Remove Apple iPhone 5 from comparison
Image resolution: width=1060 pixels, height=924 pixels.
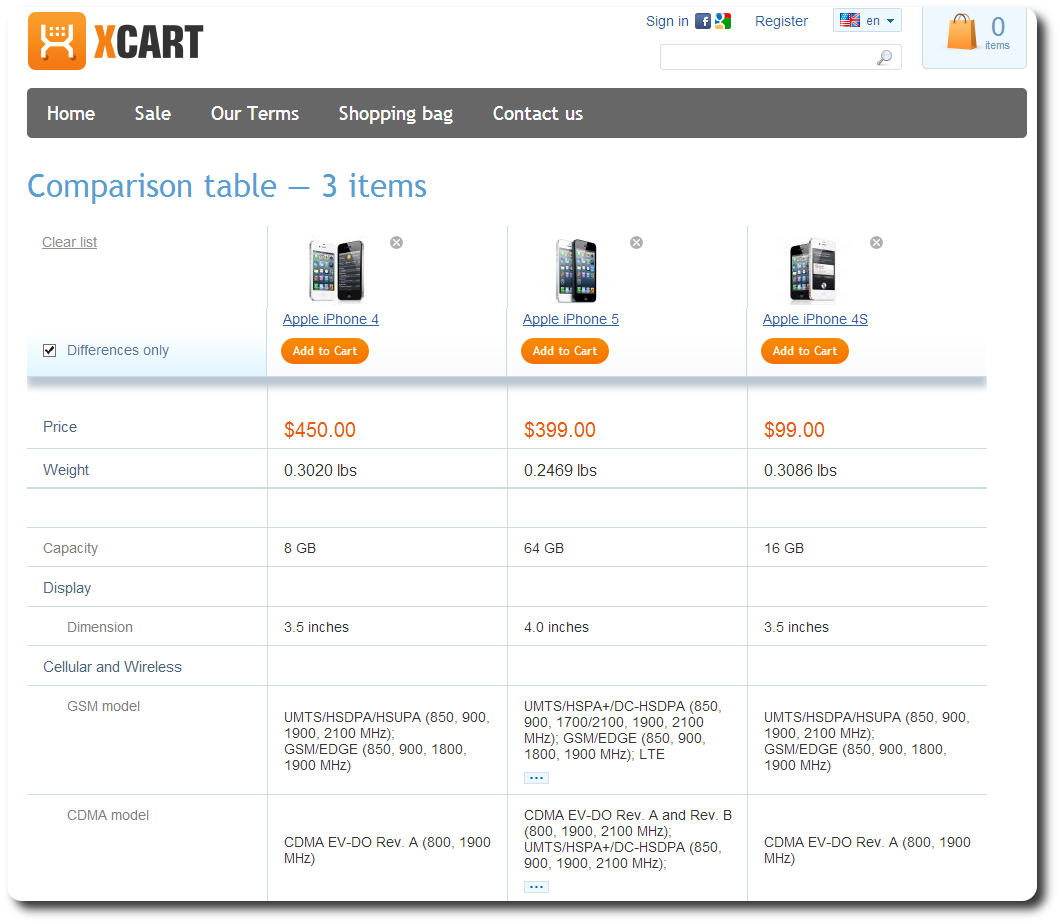click(x=637, y=243)
